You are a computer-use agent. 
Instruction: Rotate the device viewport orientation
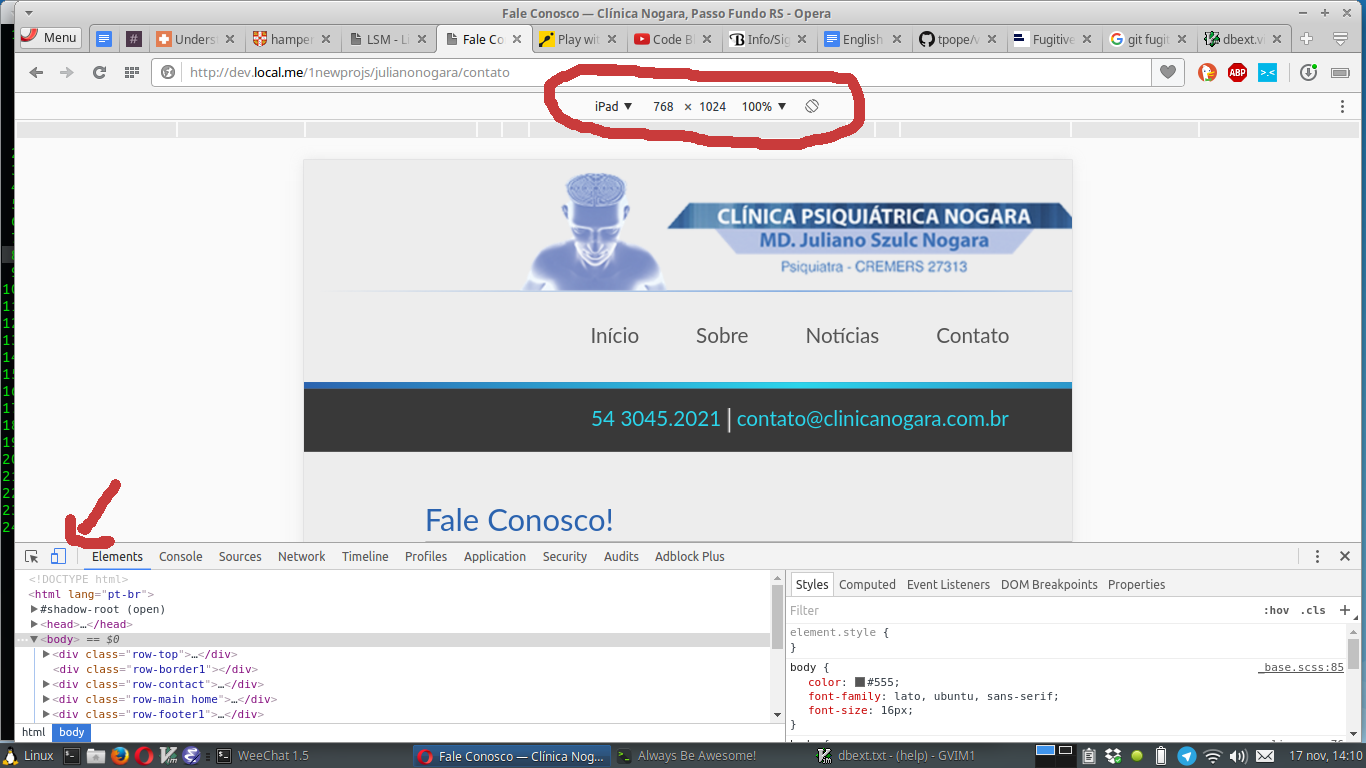click(812, 106)
